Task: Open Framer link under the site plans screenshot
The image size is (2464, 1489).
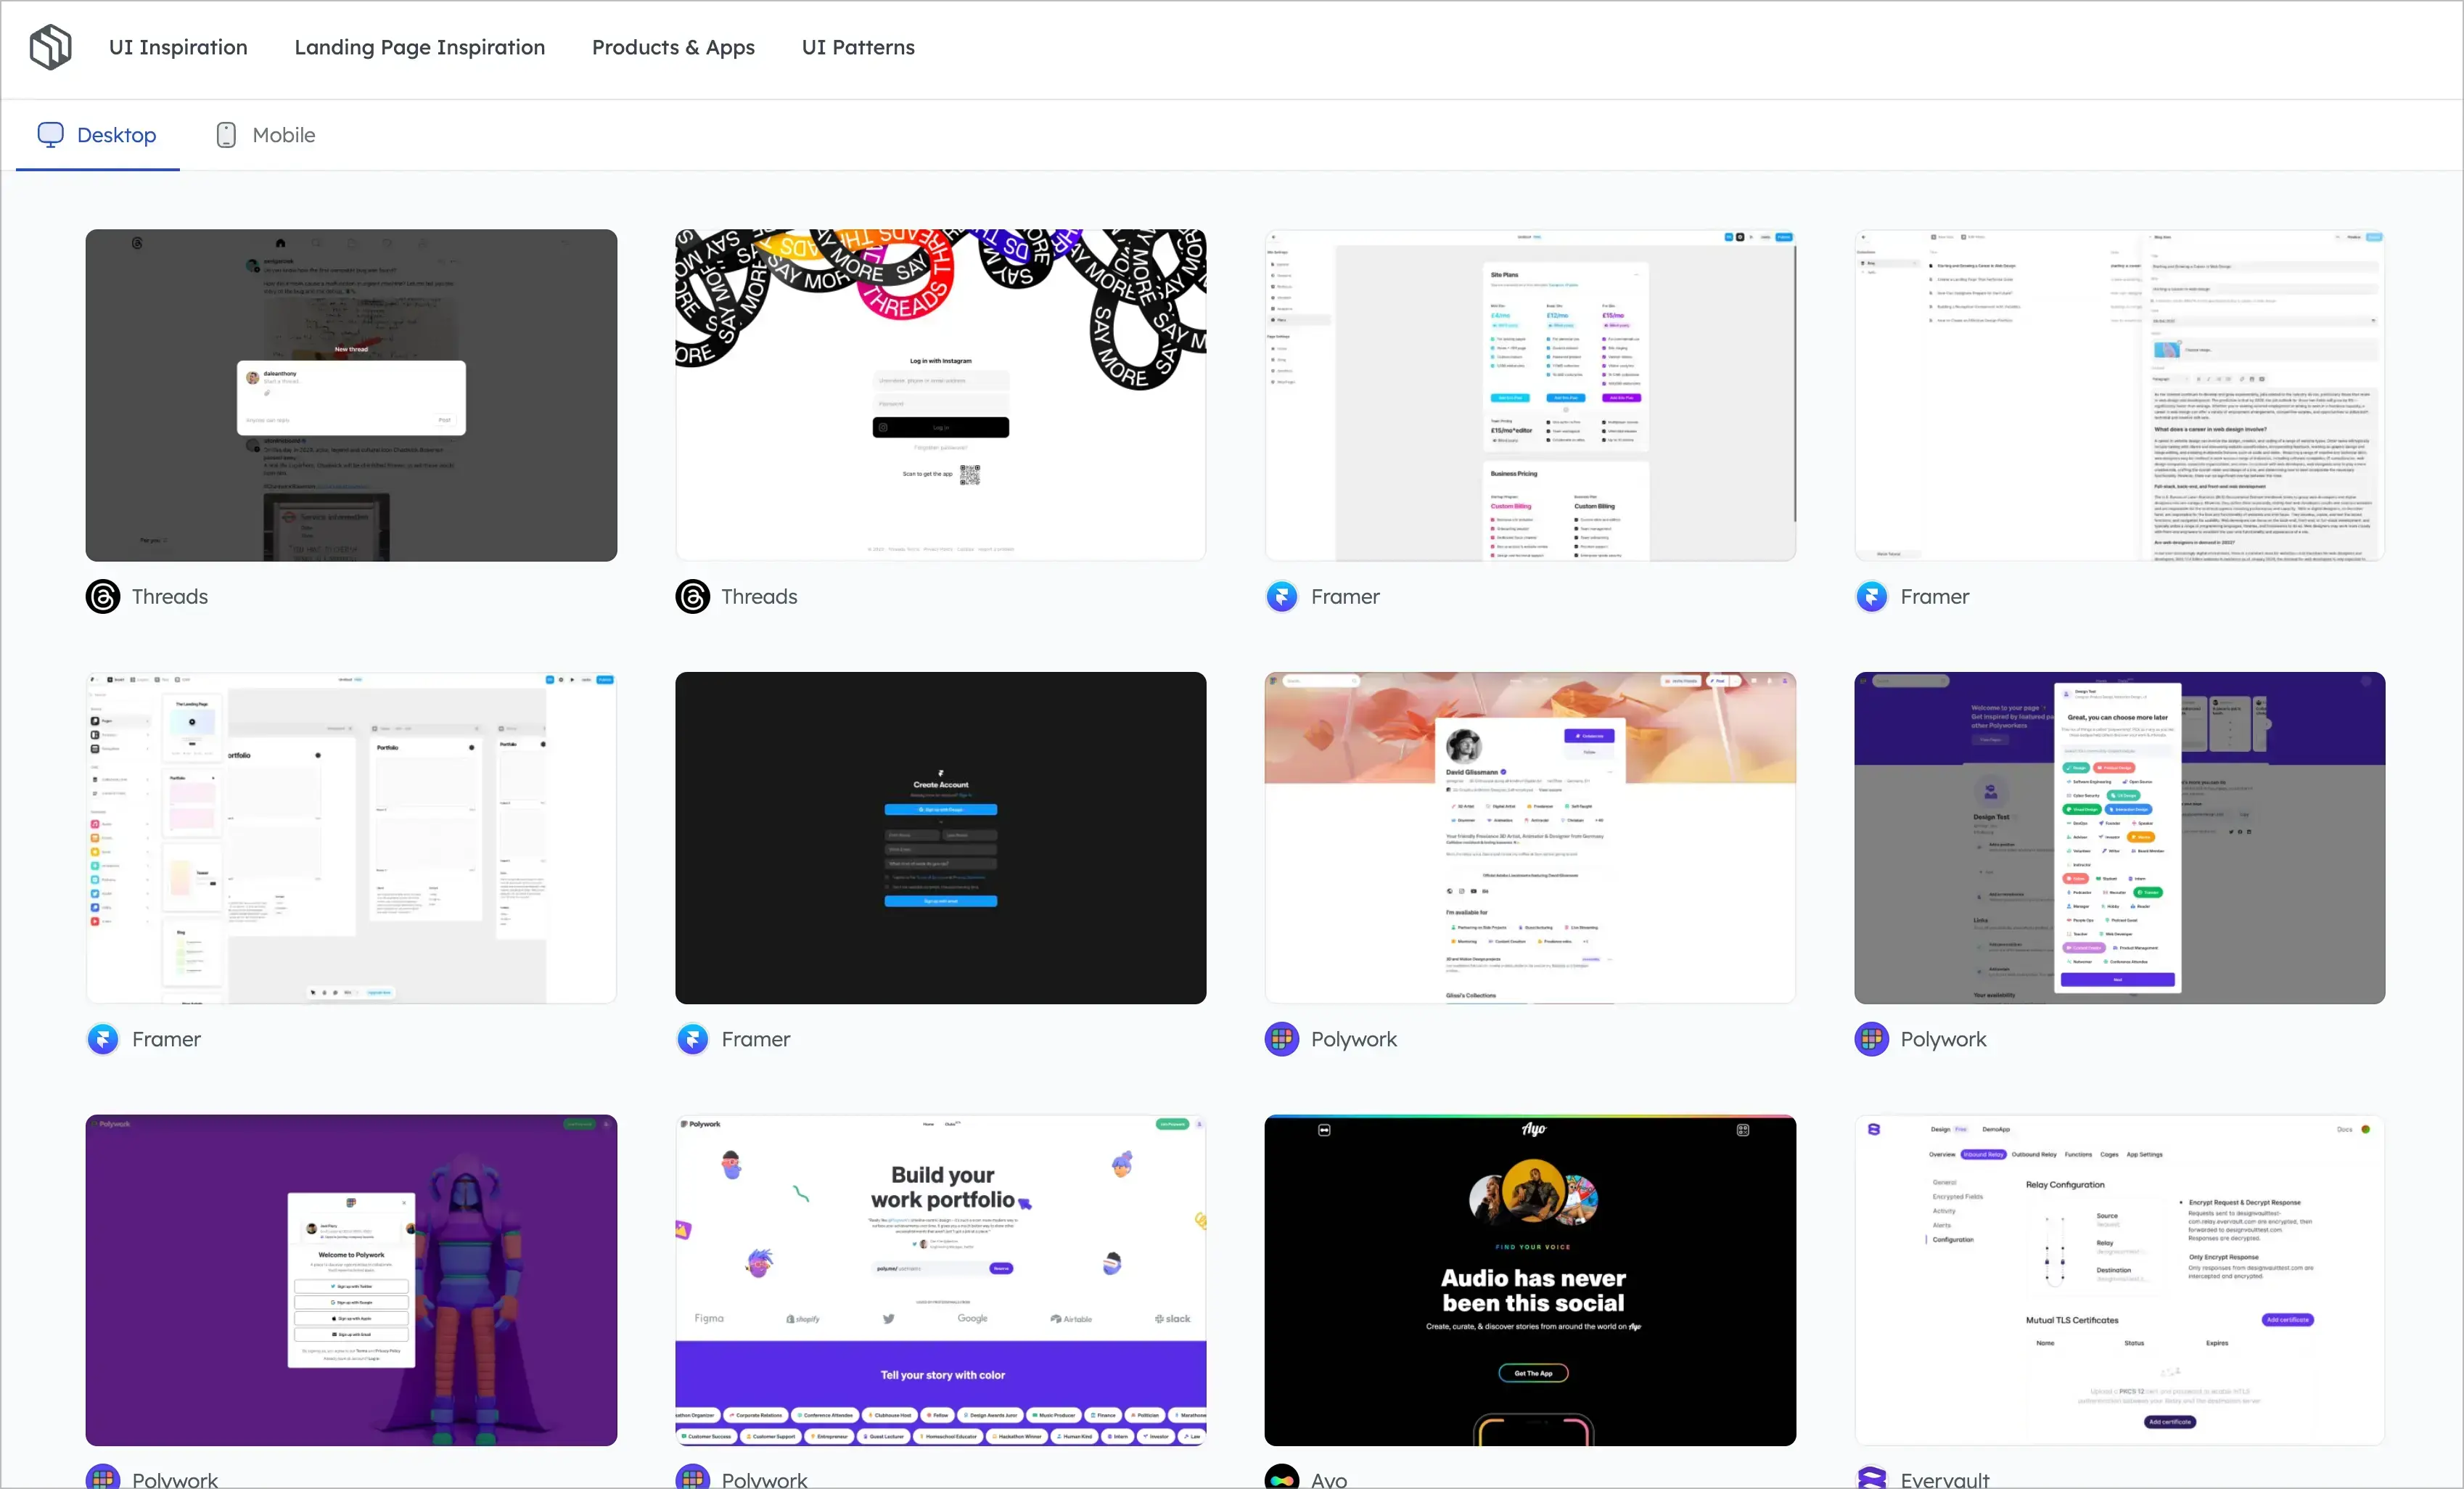Action: click(1345, 597)
